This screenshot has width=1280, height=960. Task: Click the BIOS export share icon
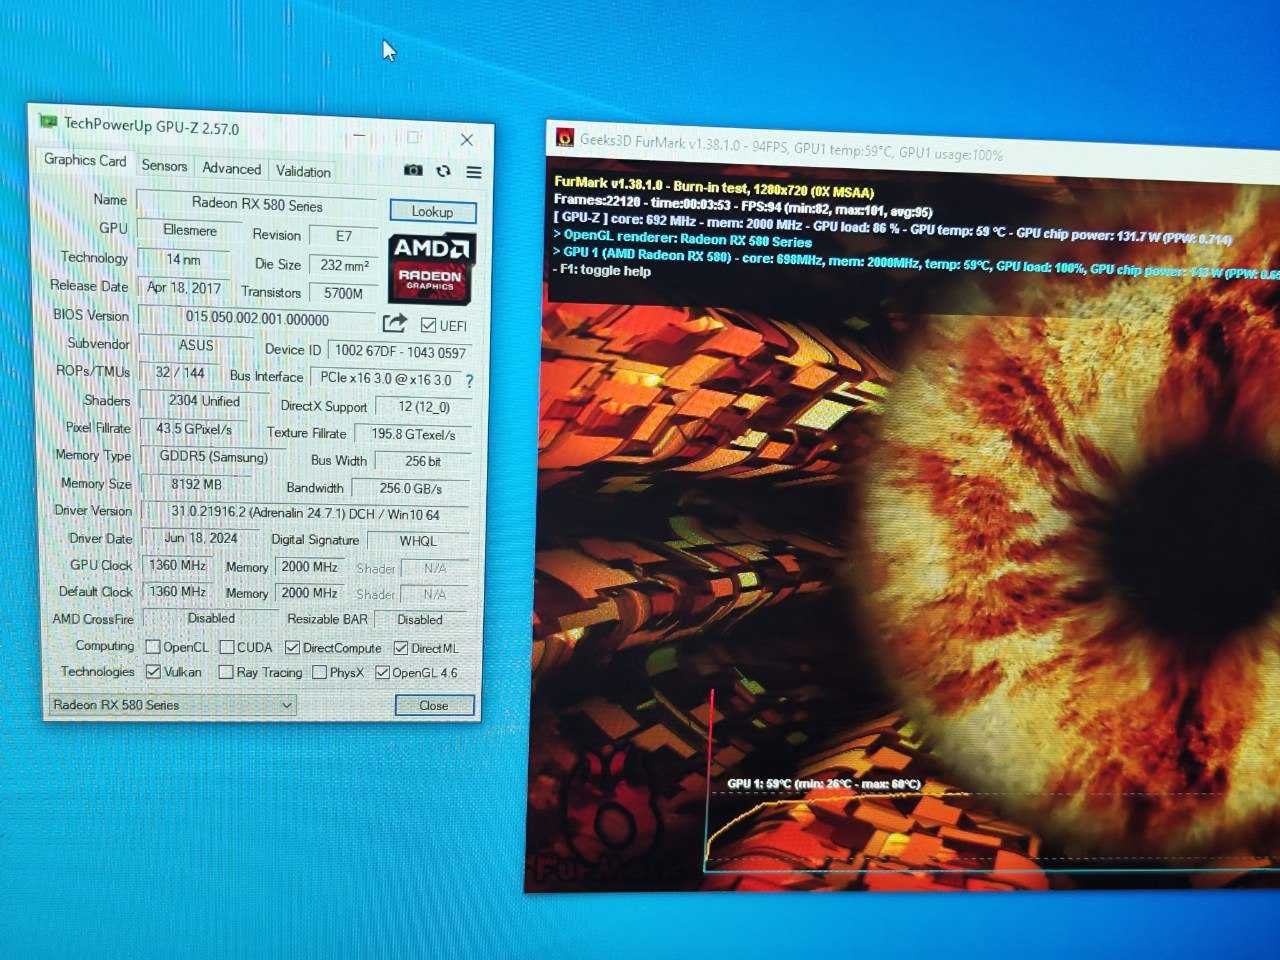(x=395, y=323)
